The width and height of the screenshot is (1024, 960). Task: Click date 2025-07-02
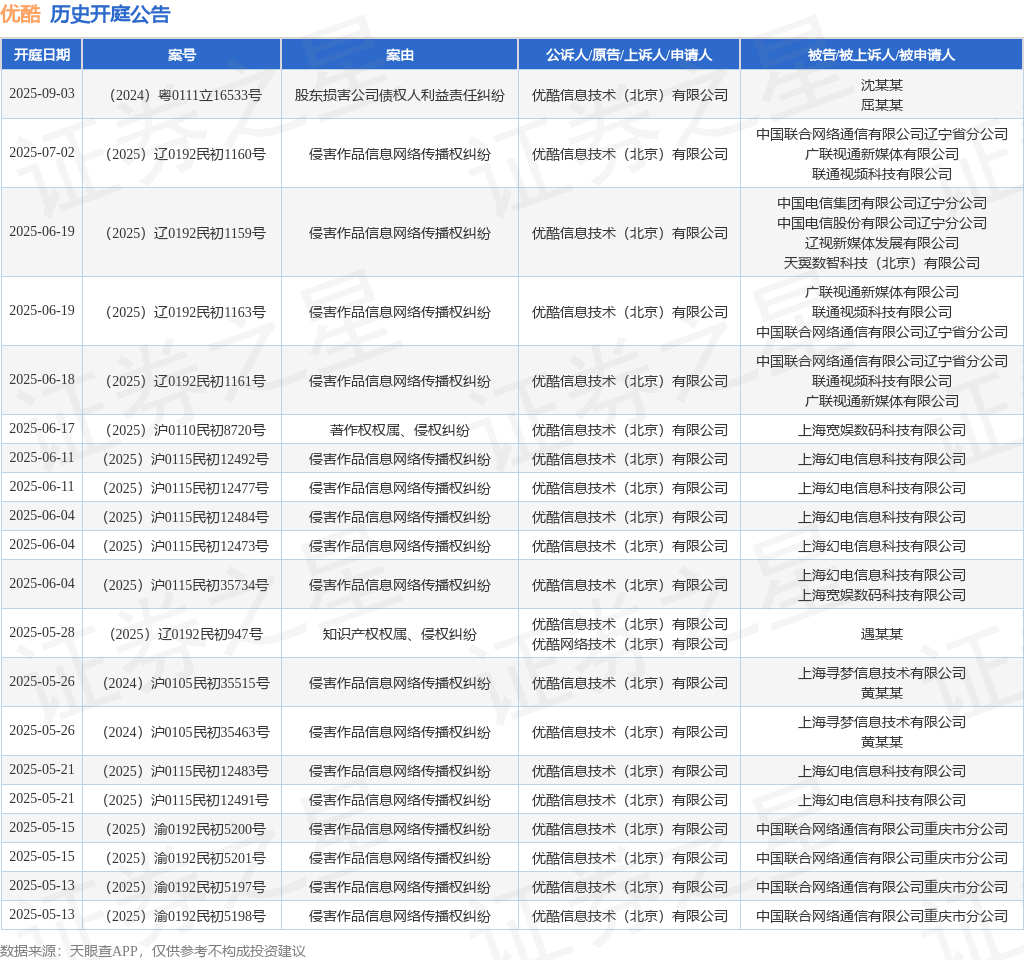tap(42, 152)
